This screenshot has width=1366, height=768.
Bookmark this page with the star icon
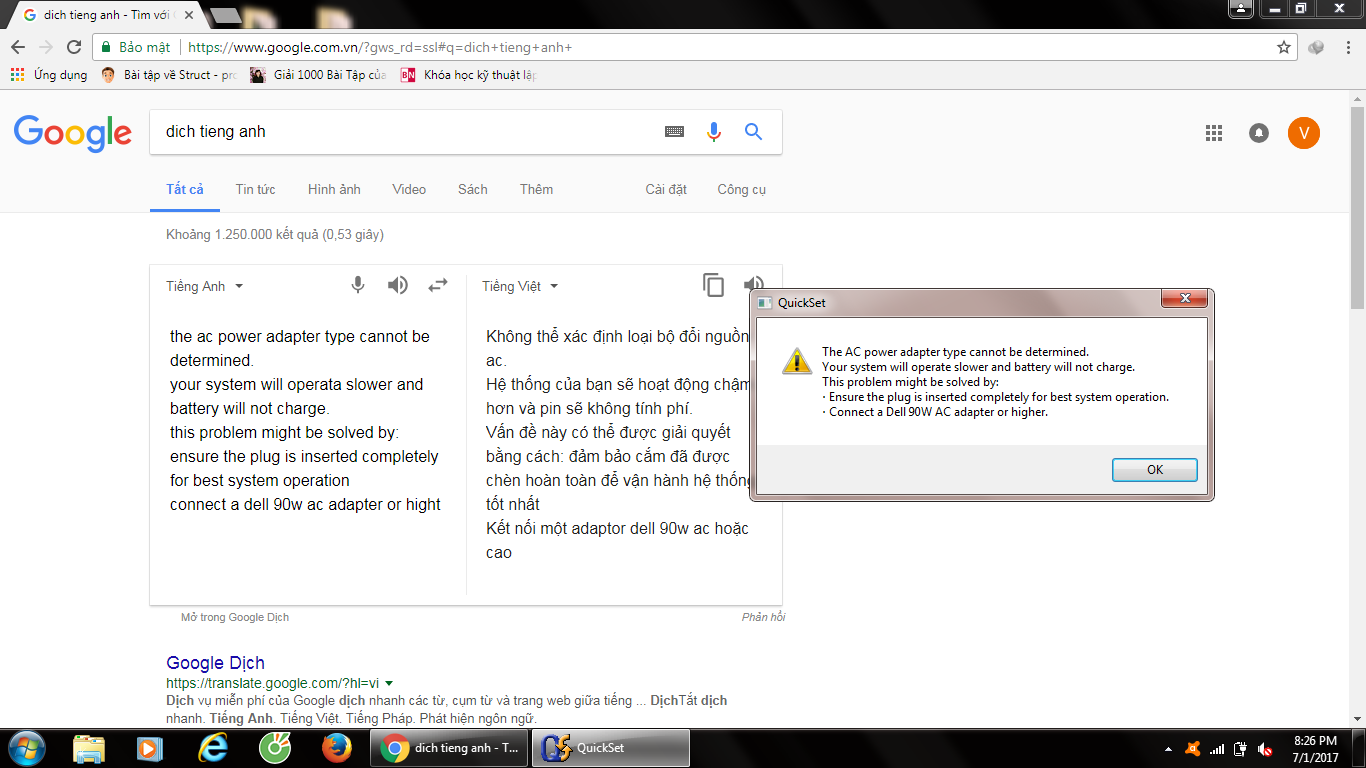click(x=1284, y=47)
